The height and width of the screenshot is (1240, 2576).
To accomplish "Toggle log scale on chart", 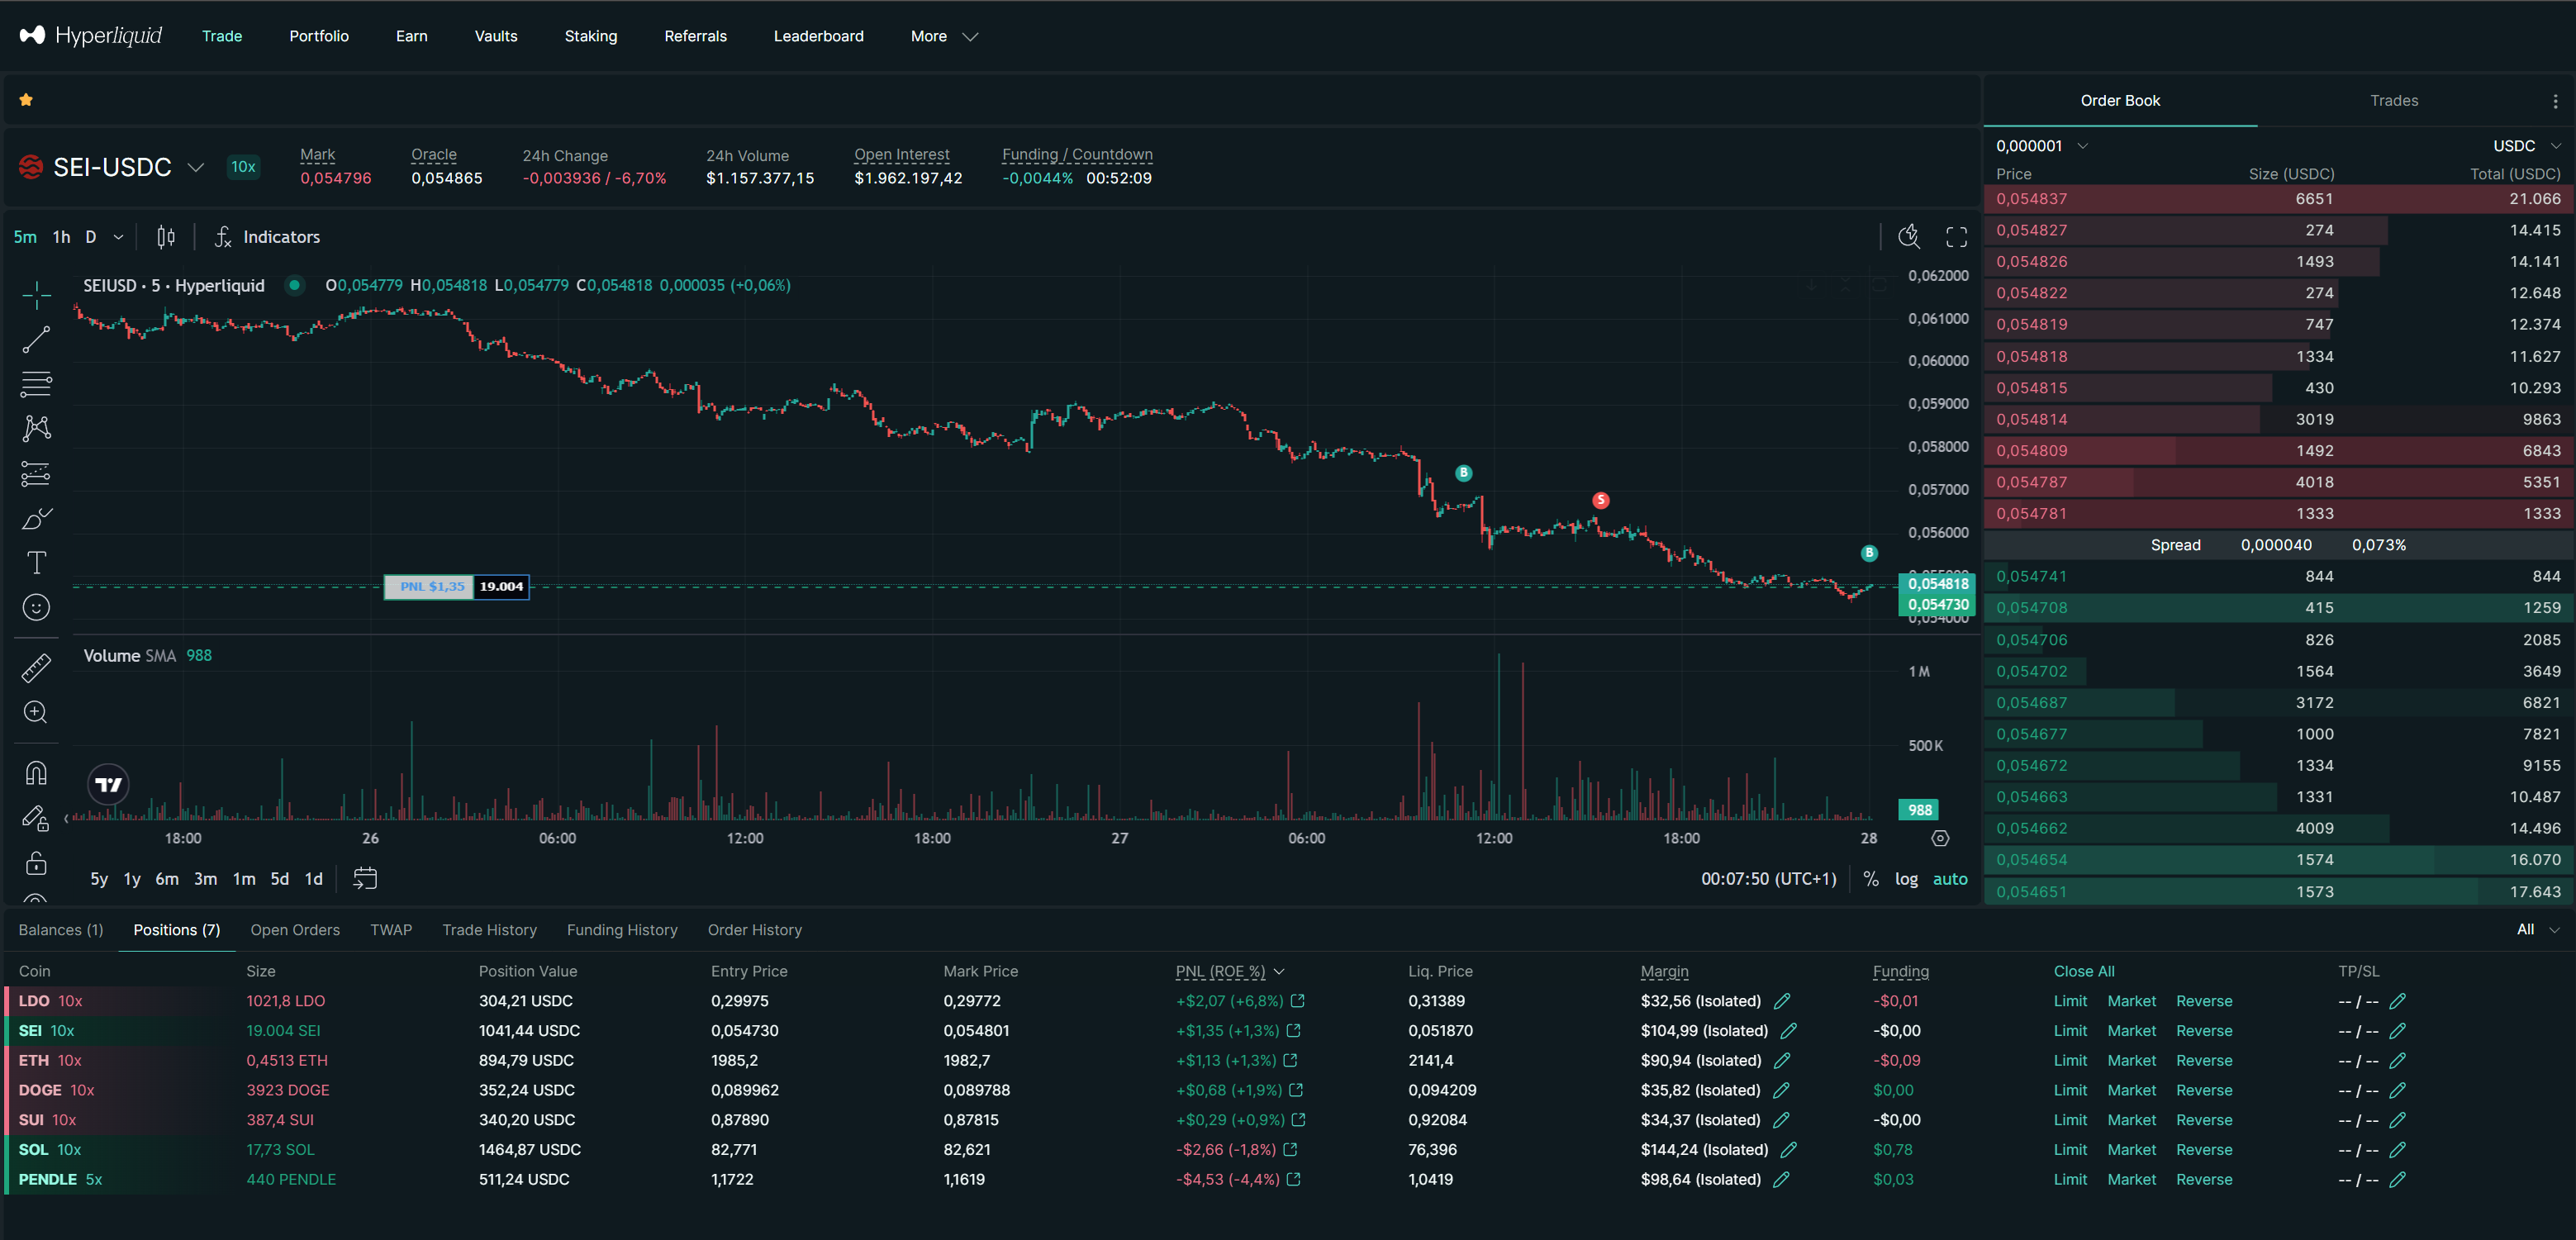I will pos(1906,879).
